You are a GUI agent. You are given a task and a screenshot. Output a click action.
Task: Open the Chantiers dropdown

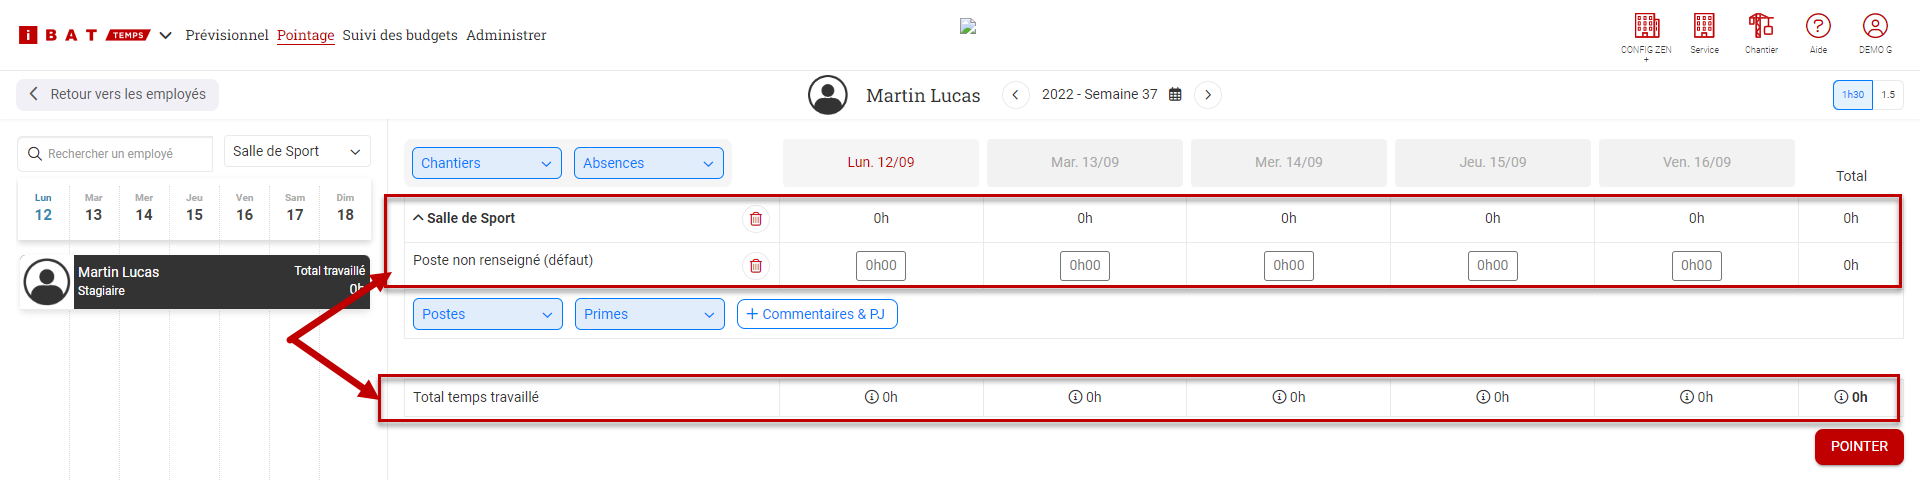(486, 163)
